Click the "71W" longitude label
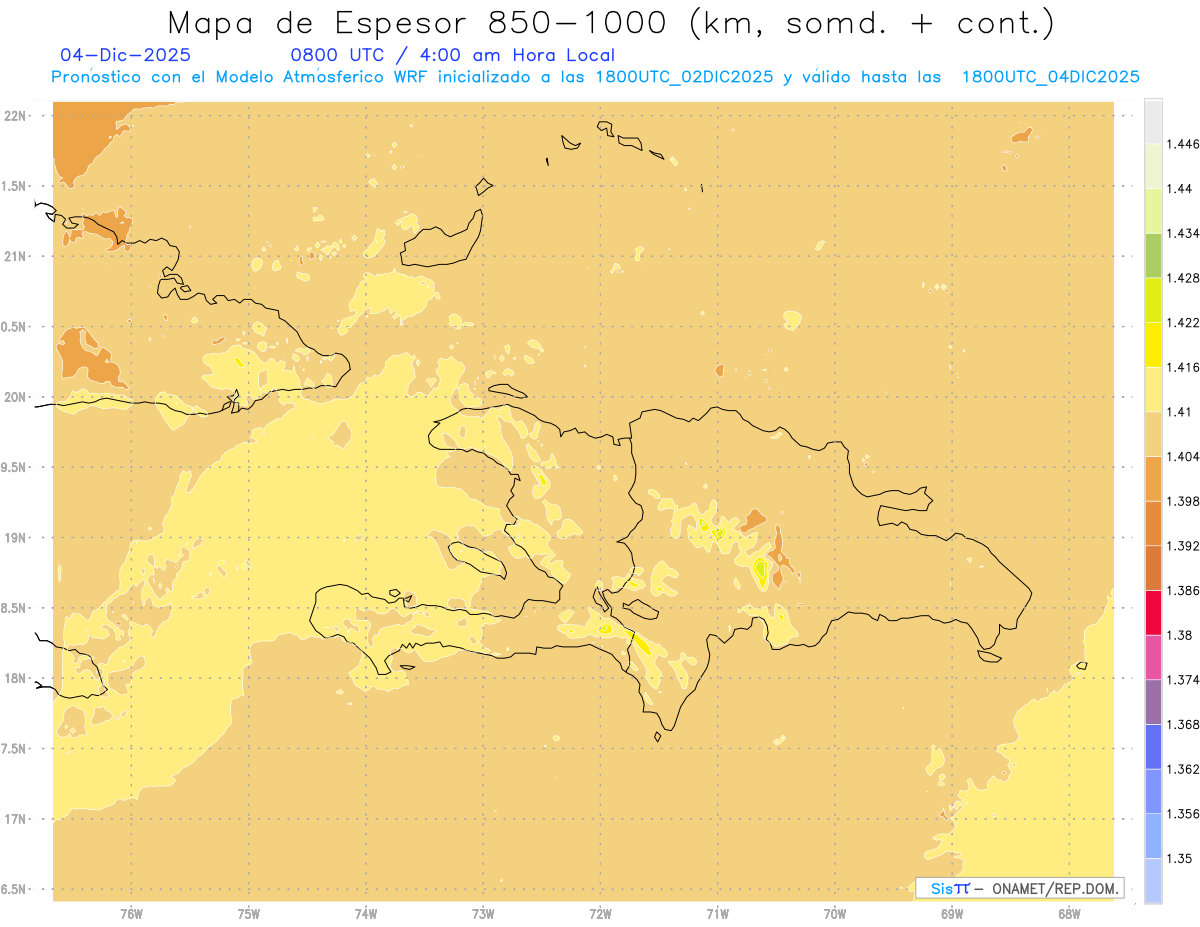 click(x=717, y=914)
